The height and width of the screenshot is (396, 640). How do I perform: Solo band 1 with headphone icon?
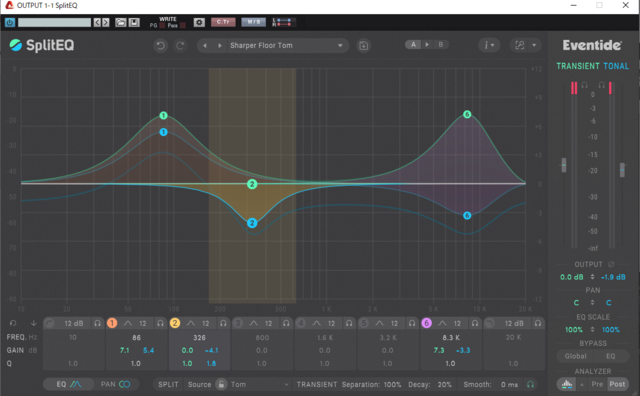[x=160, y=323]
